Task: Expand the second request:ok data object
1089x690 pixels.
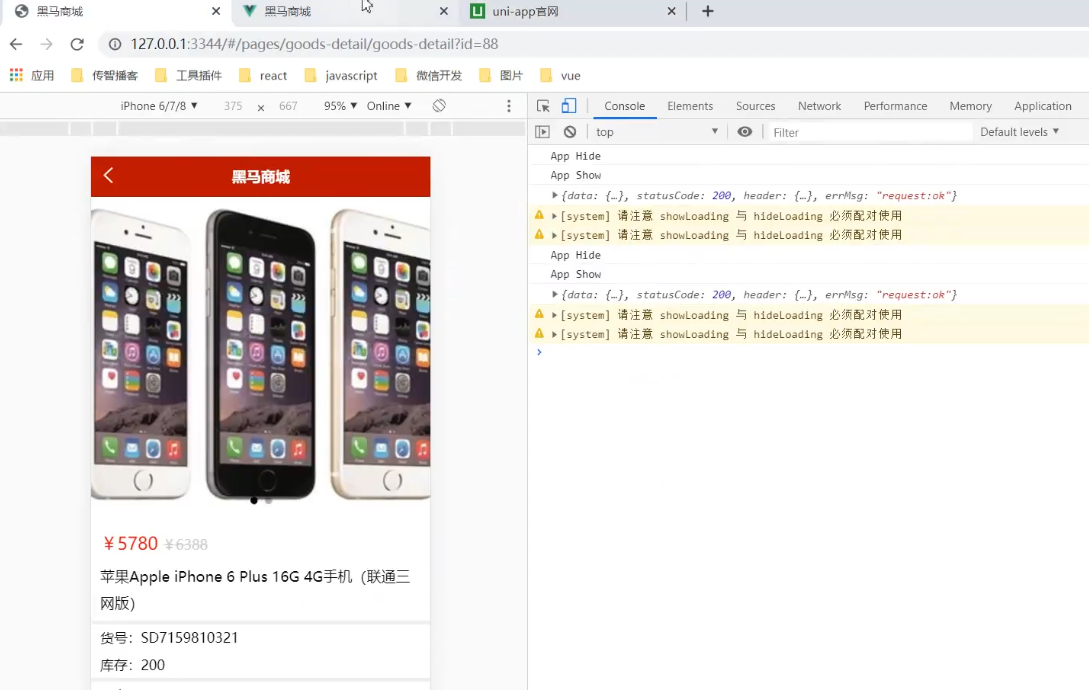Action: click(x=554, y=295)
